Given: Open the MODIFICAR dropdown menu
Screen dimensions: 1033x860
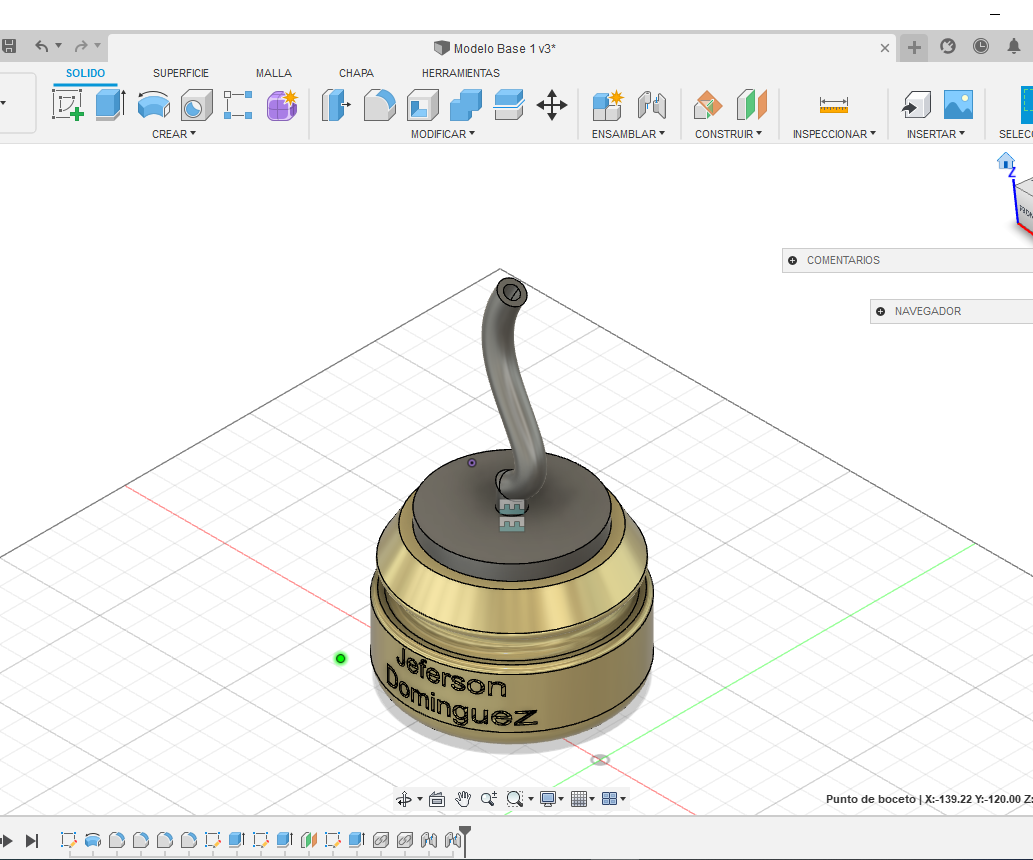Looking at the screenshot, I should [x=443, y=134].
